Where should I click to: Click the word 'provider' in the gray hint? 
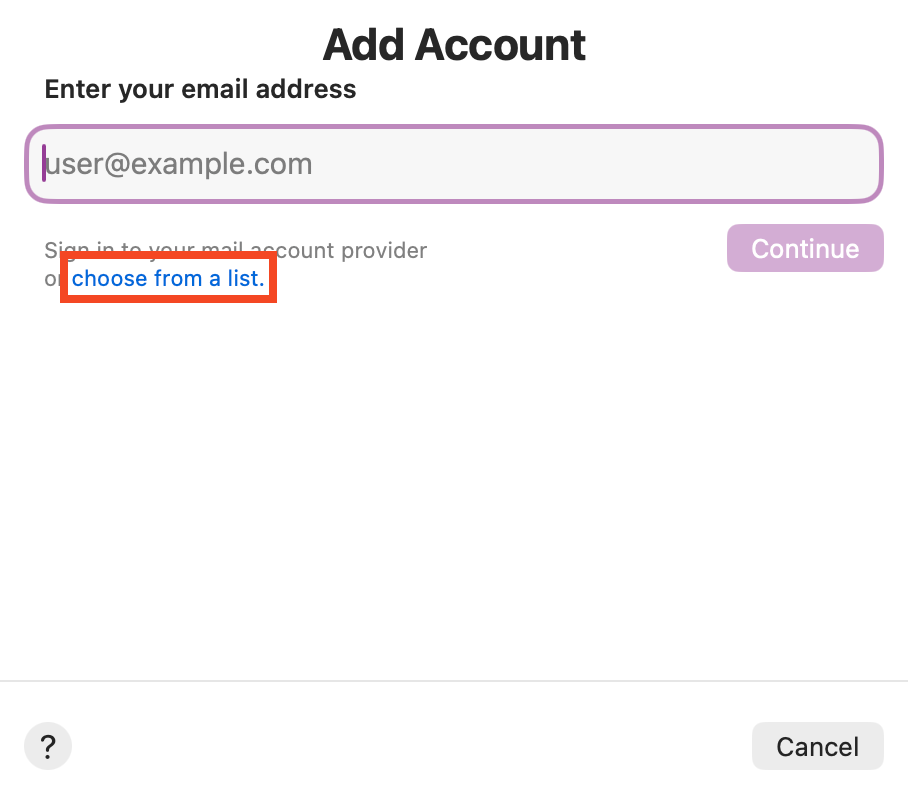(x=386, y=250)
